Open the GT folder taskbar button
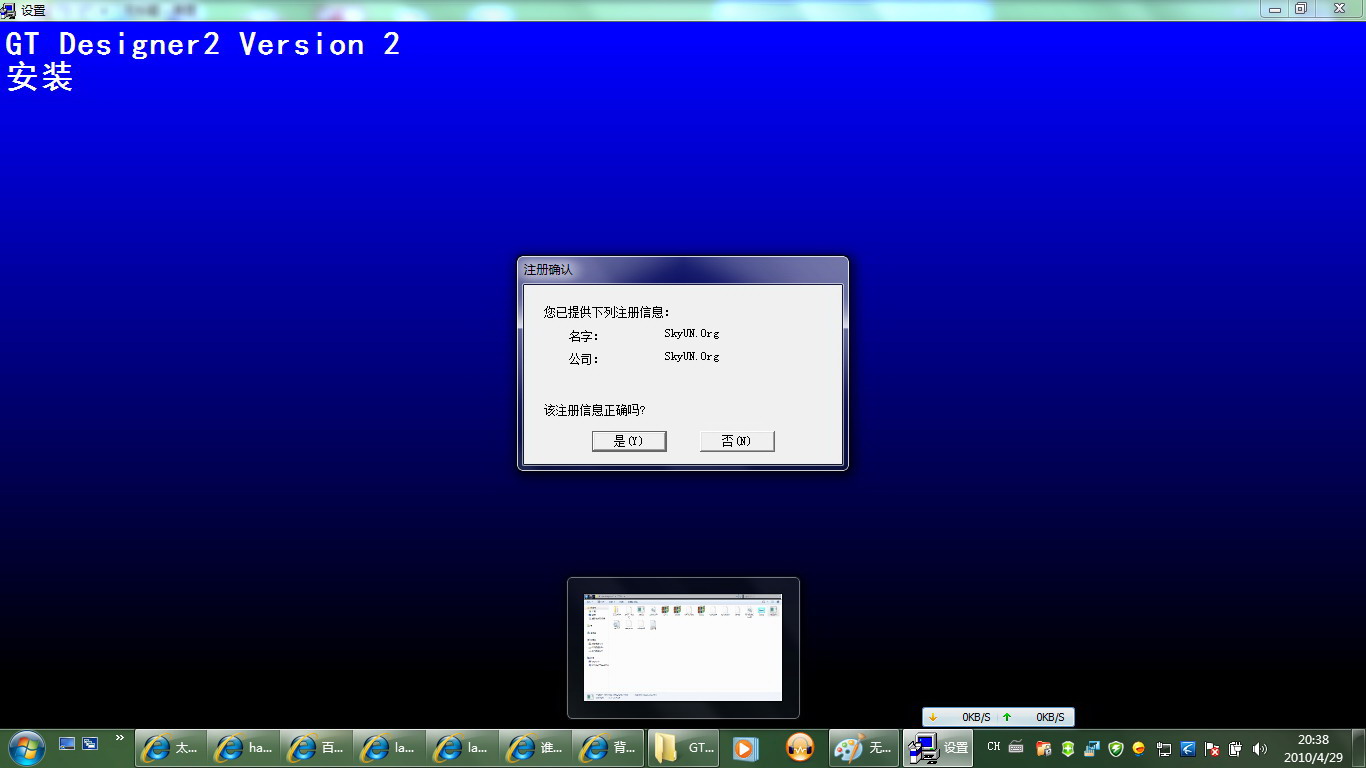Screen dimensions: 1366x768 click(684, 748)
